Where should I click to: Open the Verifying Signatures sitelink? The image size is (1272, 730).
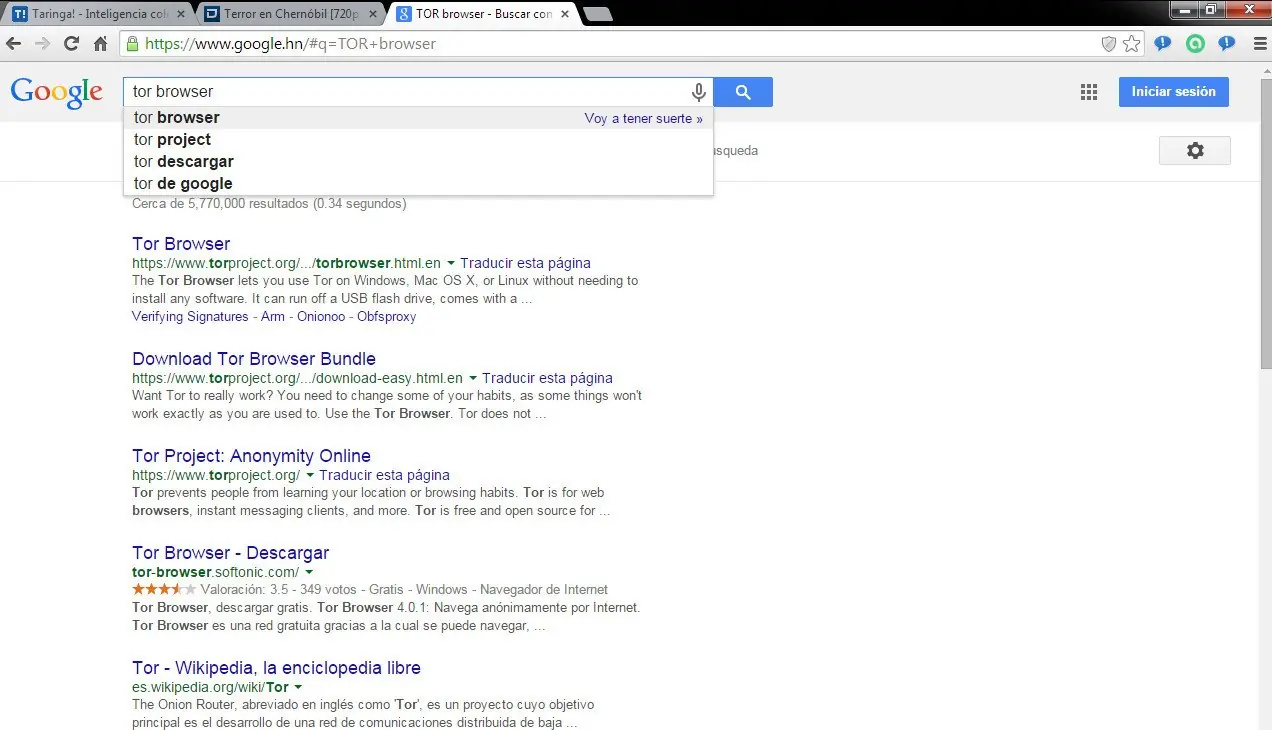[x=190, y=317]
